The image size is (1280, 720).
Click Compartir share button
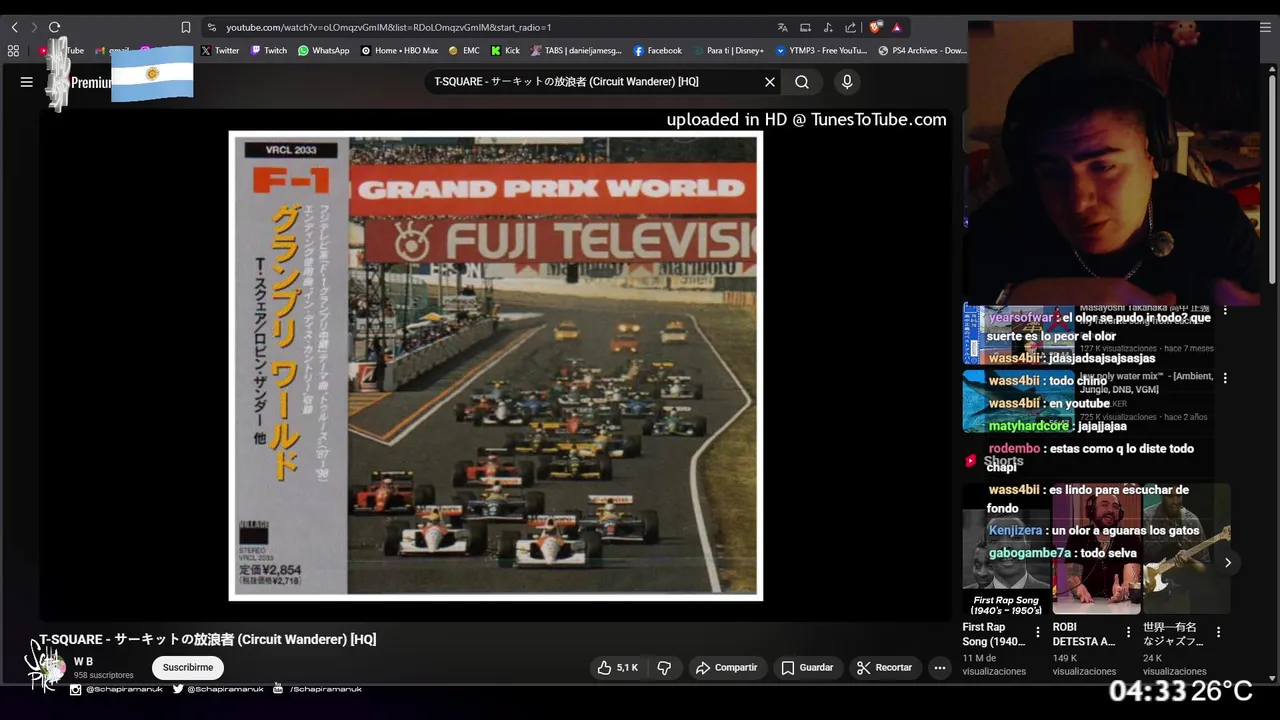[x=726, y=667]
